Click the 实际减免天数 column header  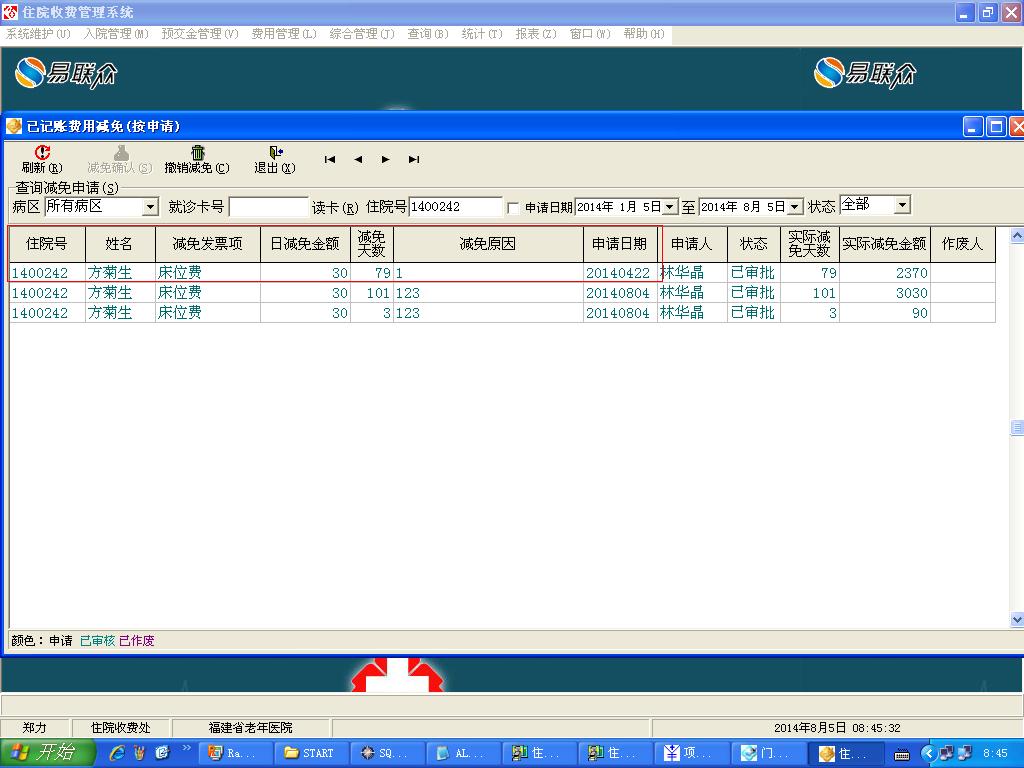pos(810,244)
